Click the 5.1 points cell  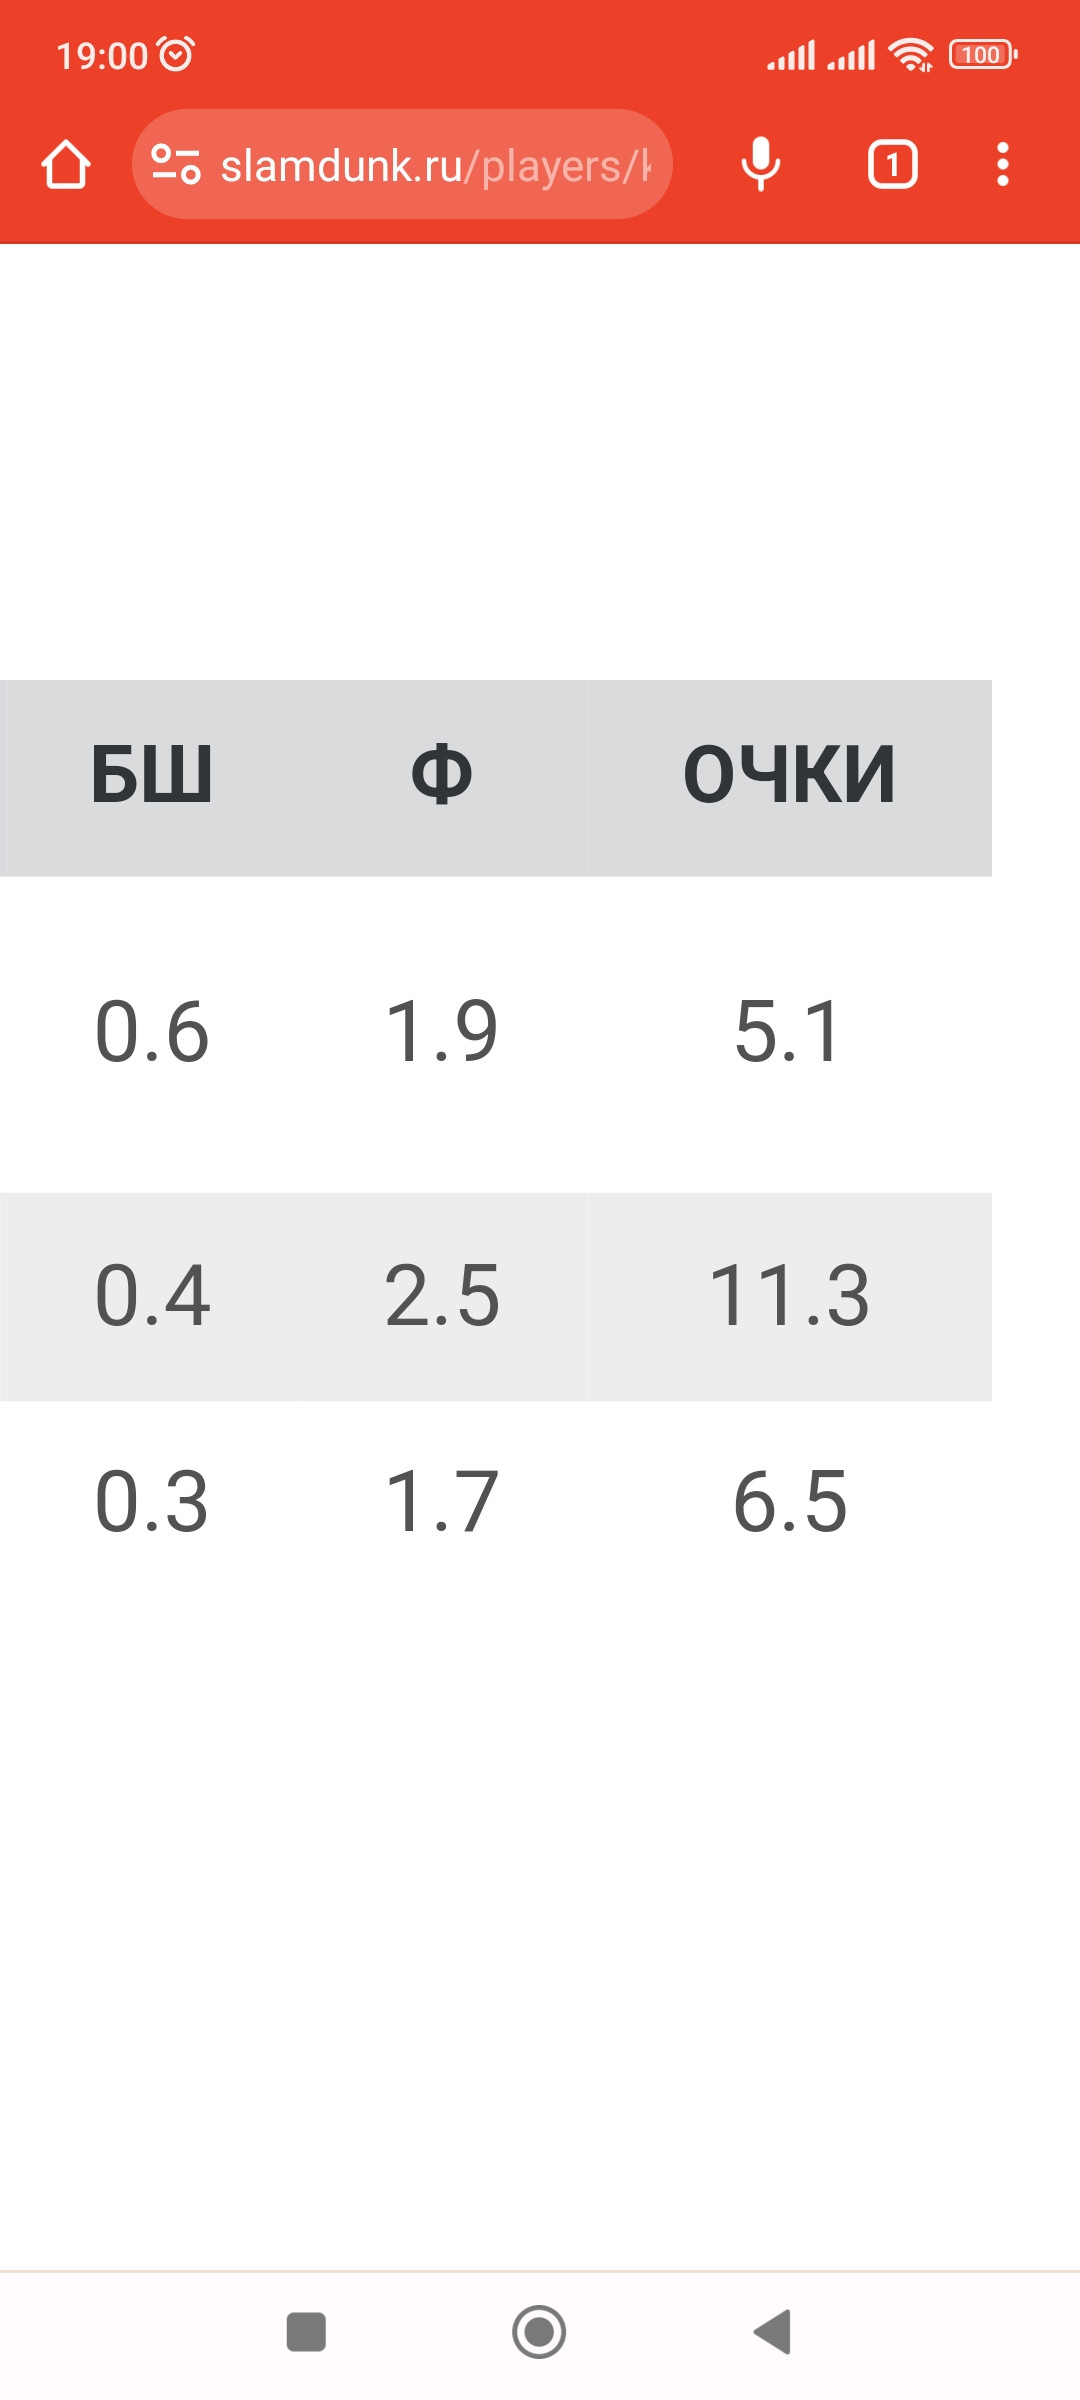(789, 1032)
